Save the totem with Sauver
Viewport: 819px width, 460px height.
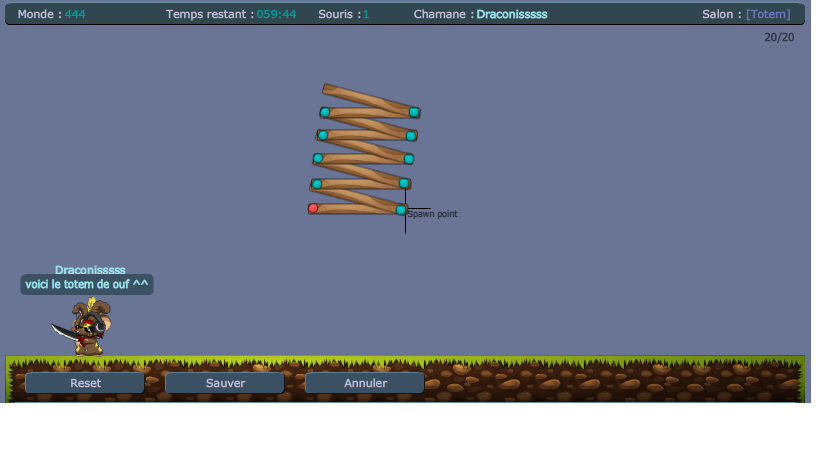click(x=225, y=383)
